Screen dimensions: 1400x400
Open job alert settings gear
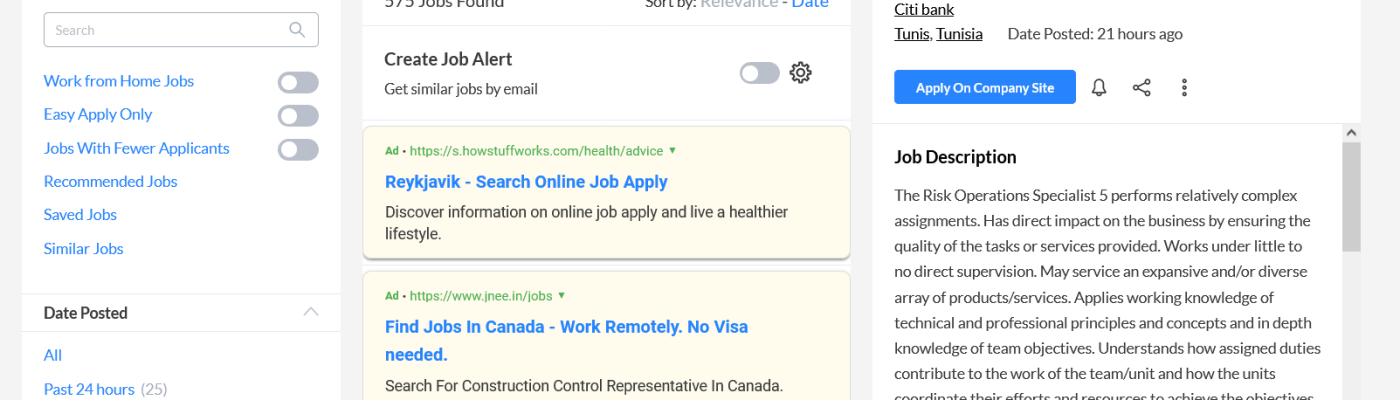click(x=800, y=73)
